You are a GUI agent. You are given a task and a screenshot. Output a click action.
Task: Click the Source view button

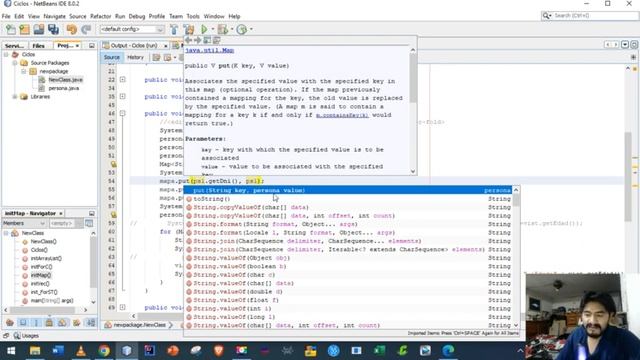pyautogui.click(x=111, y=58)
